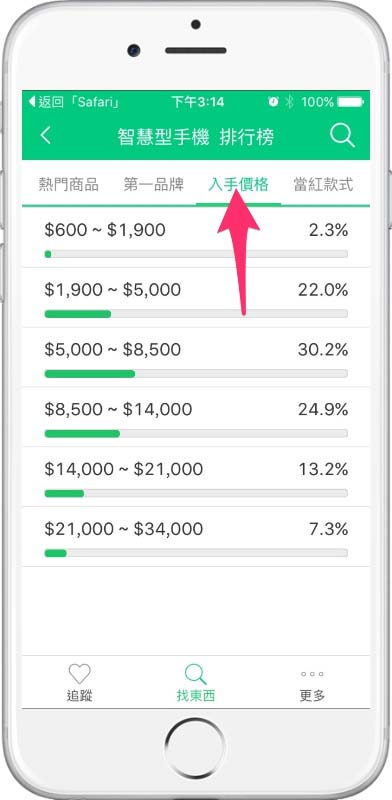Open the $14,000 ~ $21,000 range
The width and height of the screenshot is (392, 800).
196,477
